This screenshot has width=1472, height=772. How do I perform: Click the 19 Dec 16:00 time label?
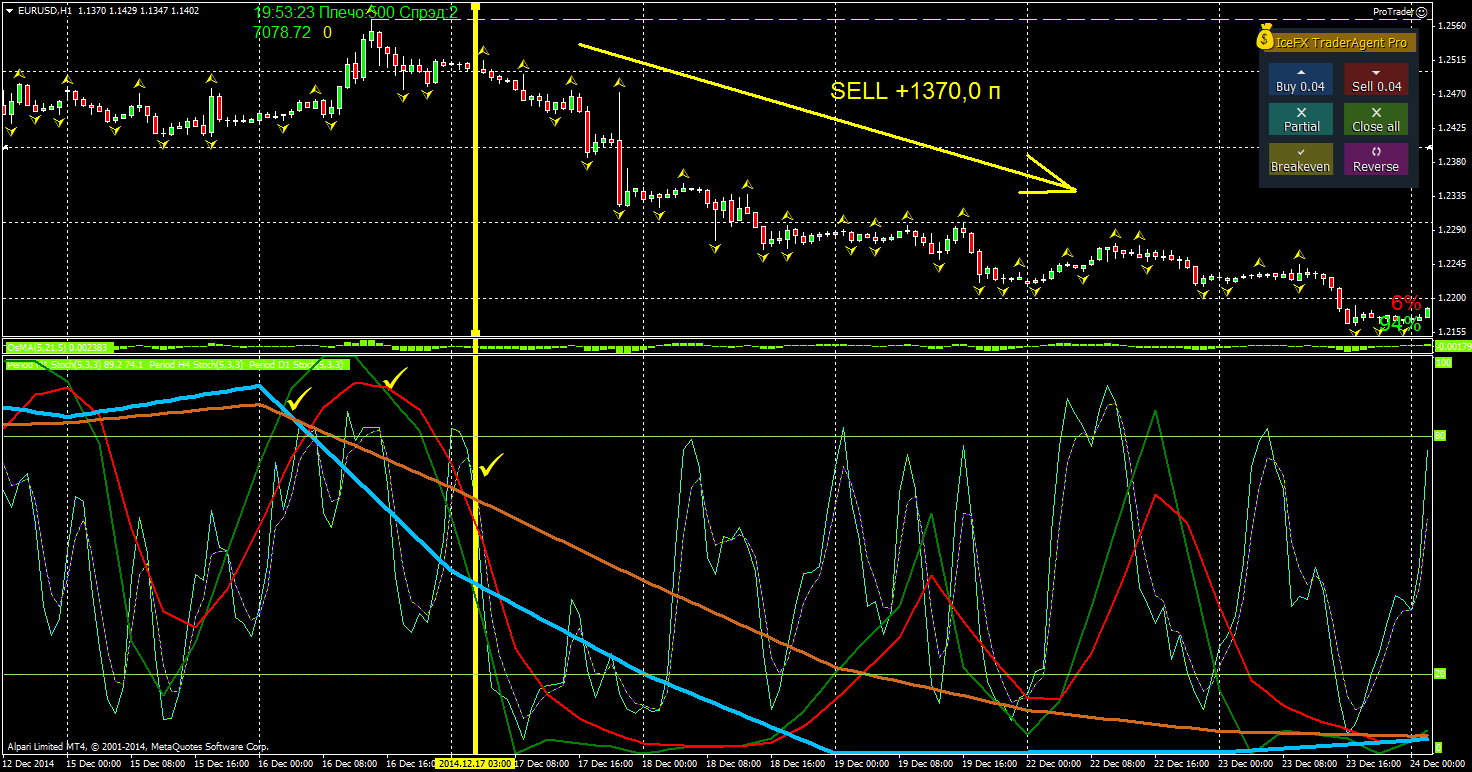pos(990,763)
